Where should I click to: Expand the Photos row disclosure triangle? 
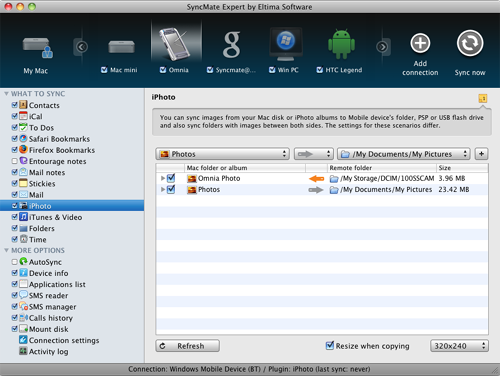[x=163, y=189]
